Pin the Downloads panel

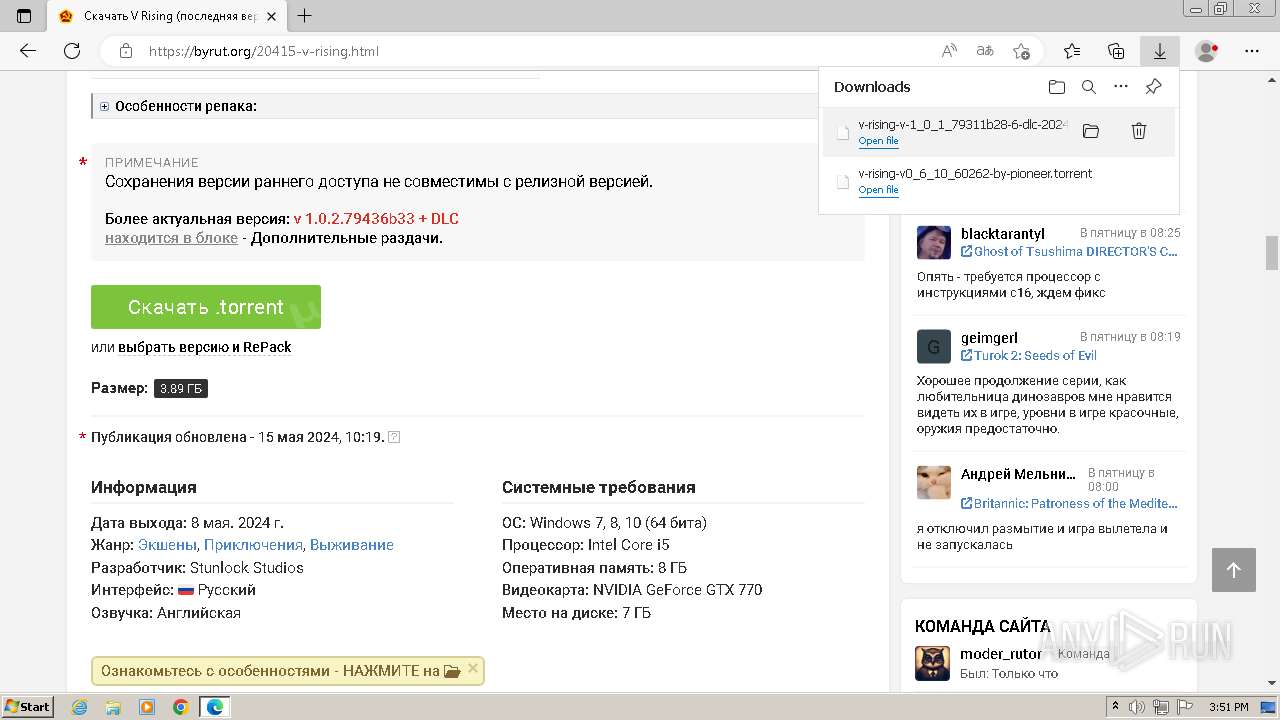(1153, 87)
